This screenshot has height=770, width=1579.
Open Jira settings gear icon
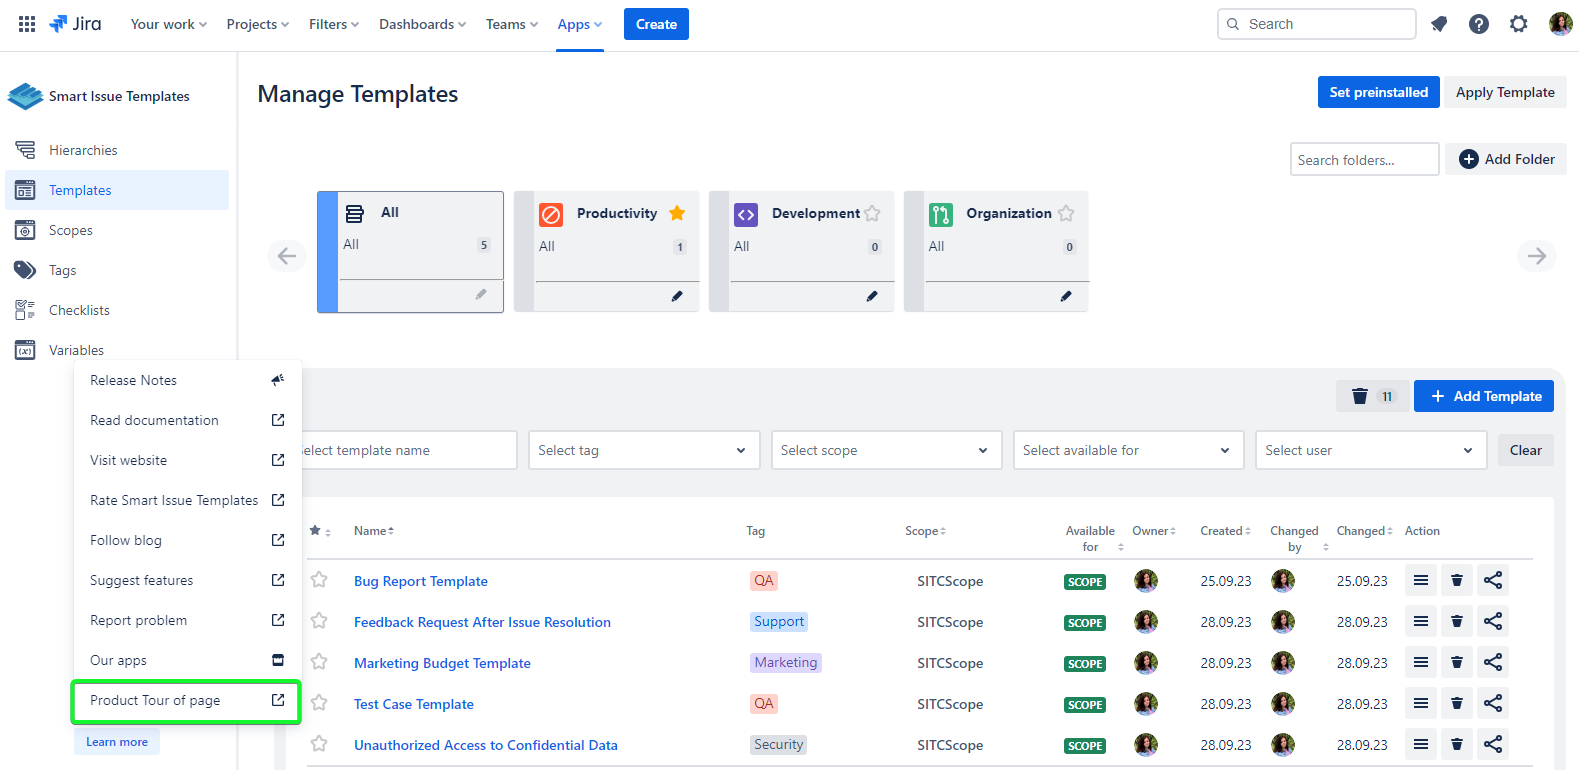point(1519,24)
